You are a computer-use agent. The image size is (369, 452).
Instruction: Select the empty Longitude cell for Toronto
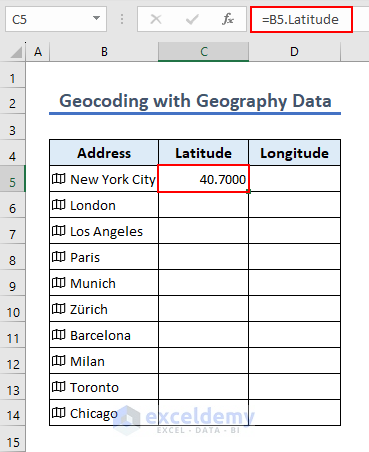(x=294, y=387)
